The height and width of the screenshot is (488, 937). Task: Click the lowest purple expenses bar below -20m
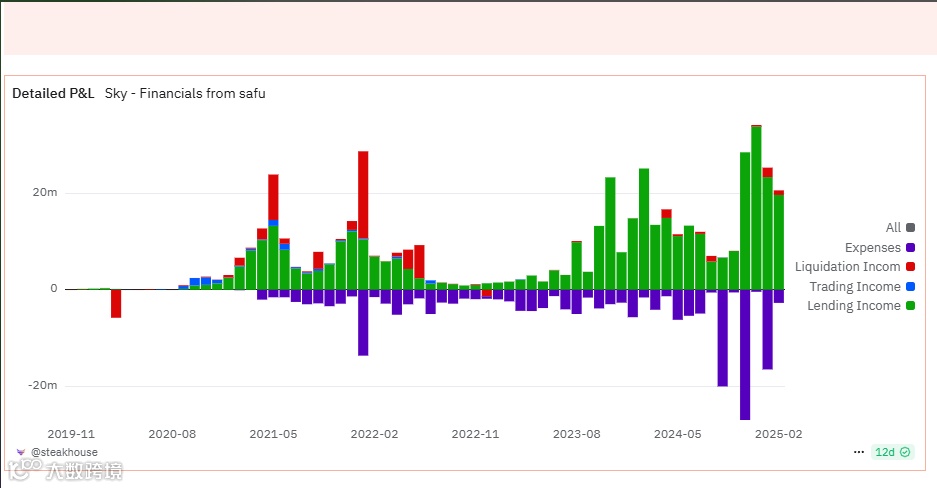click(x=745, y=355)
